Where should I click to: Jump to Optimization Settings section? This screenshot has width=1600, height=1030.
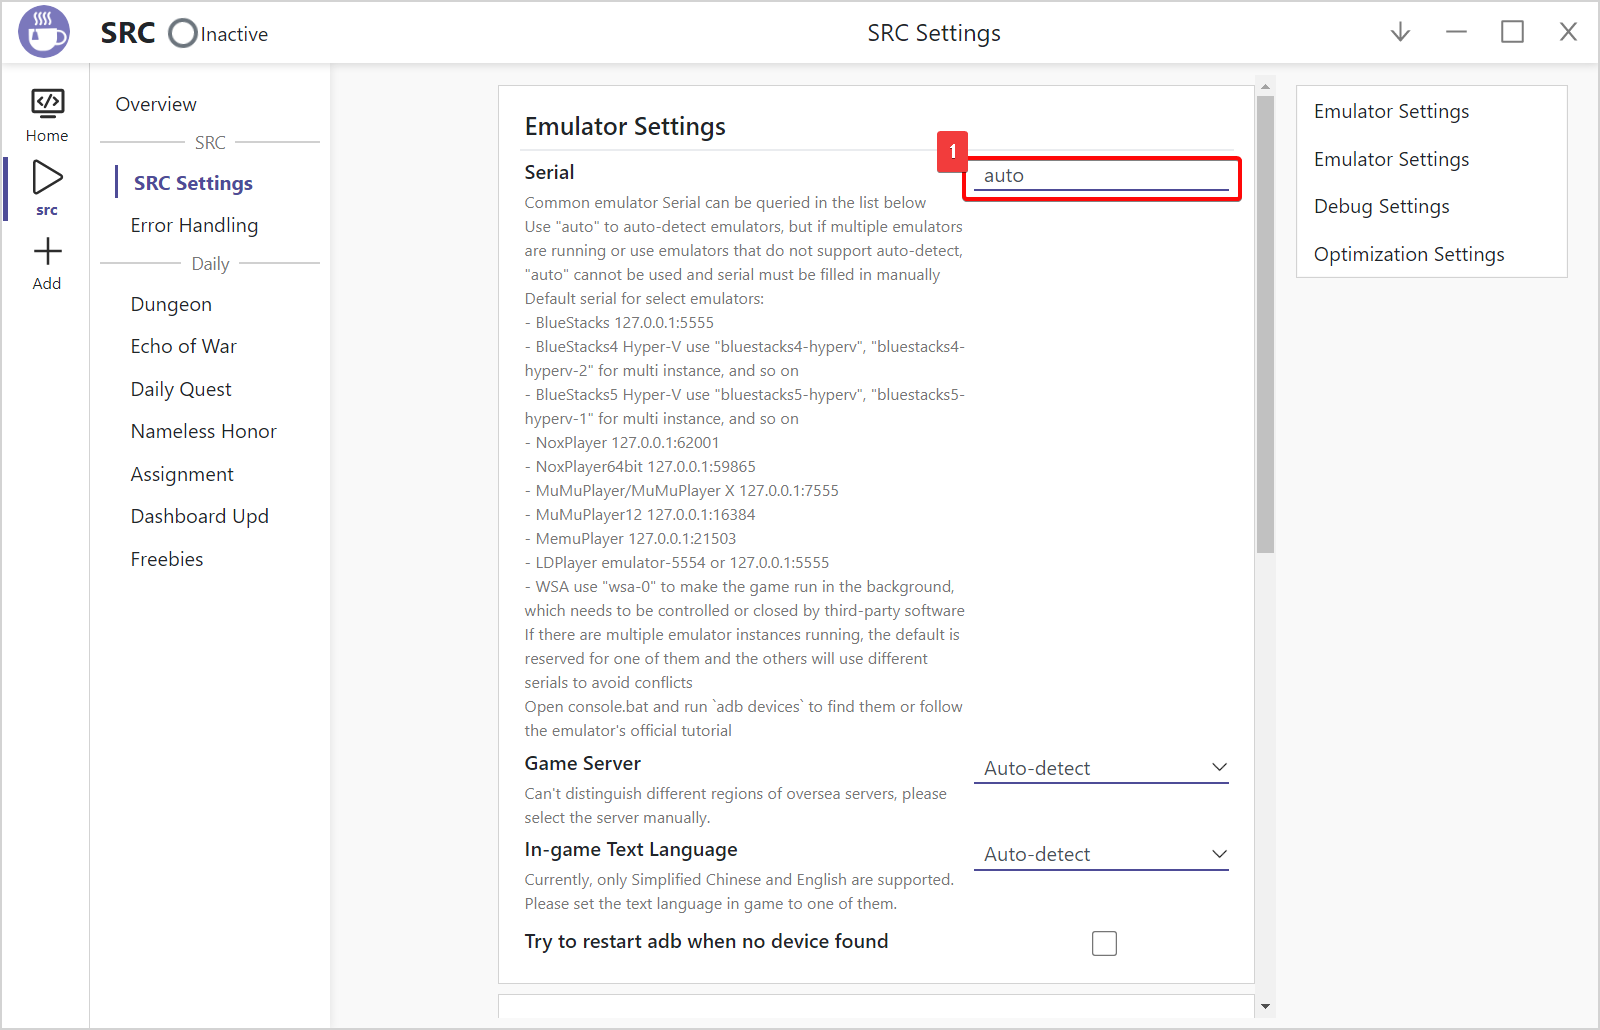(x=1408, y=254)
